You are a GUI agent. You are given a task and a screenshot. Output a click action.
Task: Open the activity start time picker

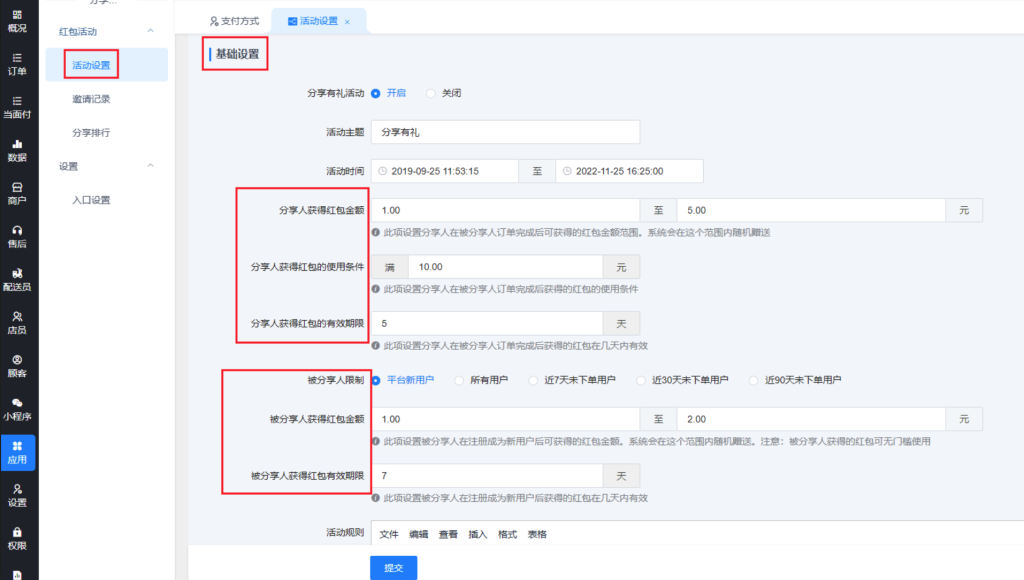click(444, 171)
